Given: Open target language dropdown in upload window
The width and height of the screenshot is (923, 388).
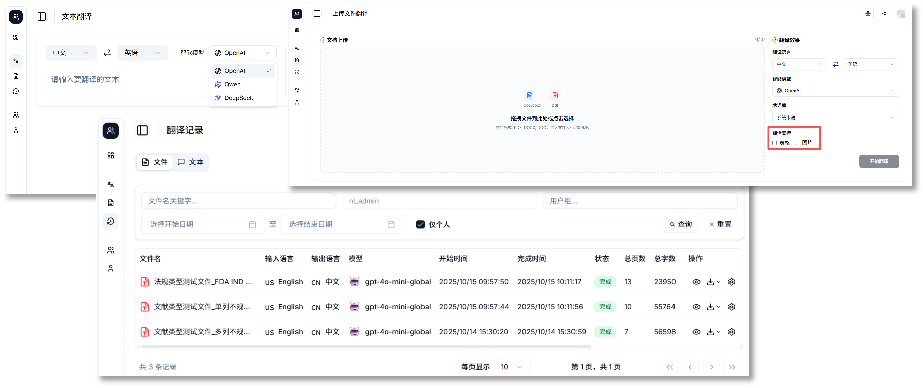Looking at the screenshot, I should (871, 64).
